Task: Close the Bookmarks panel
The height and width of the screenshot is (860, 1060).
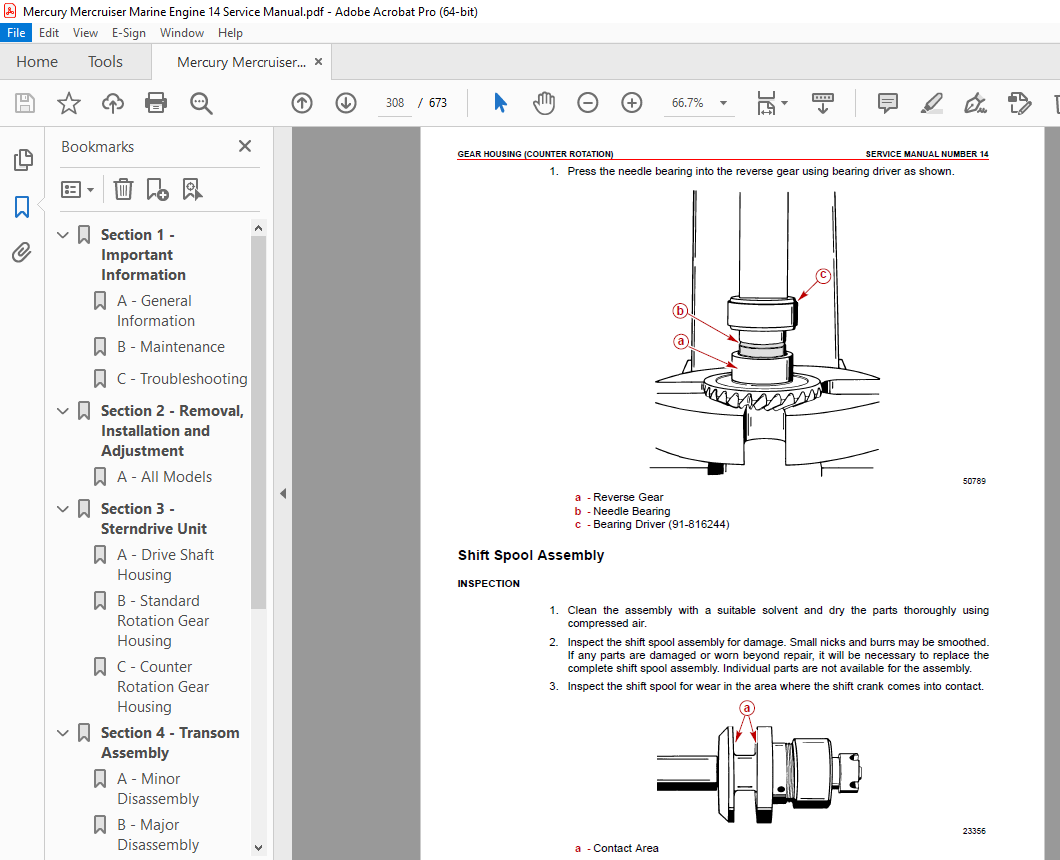Action: coord(245,146)
